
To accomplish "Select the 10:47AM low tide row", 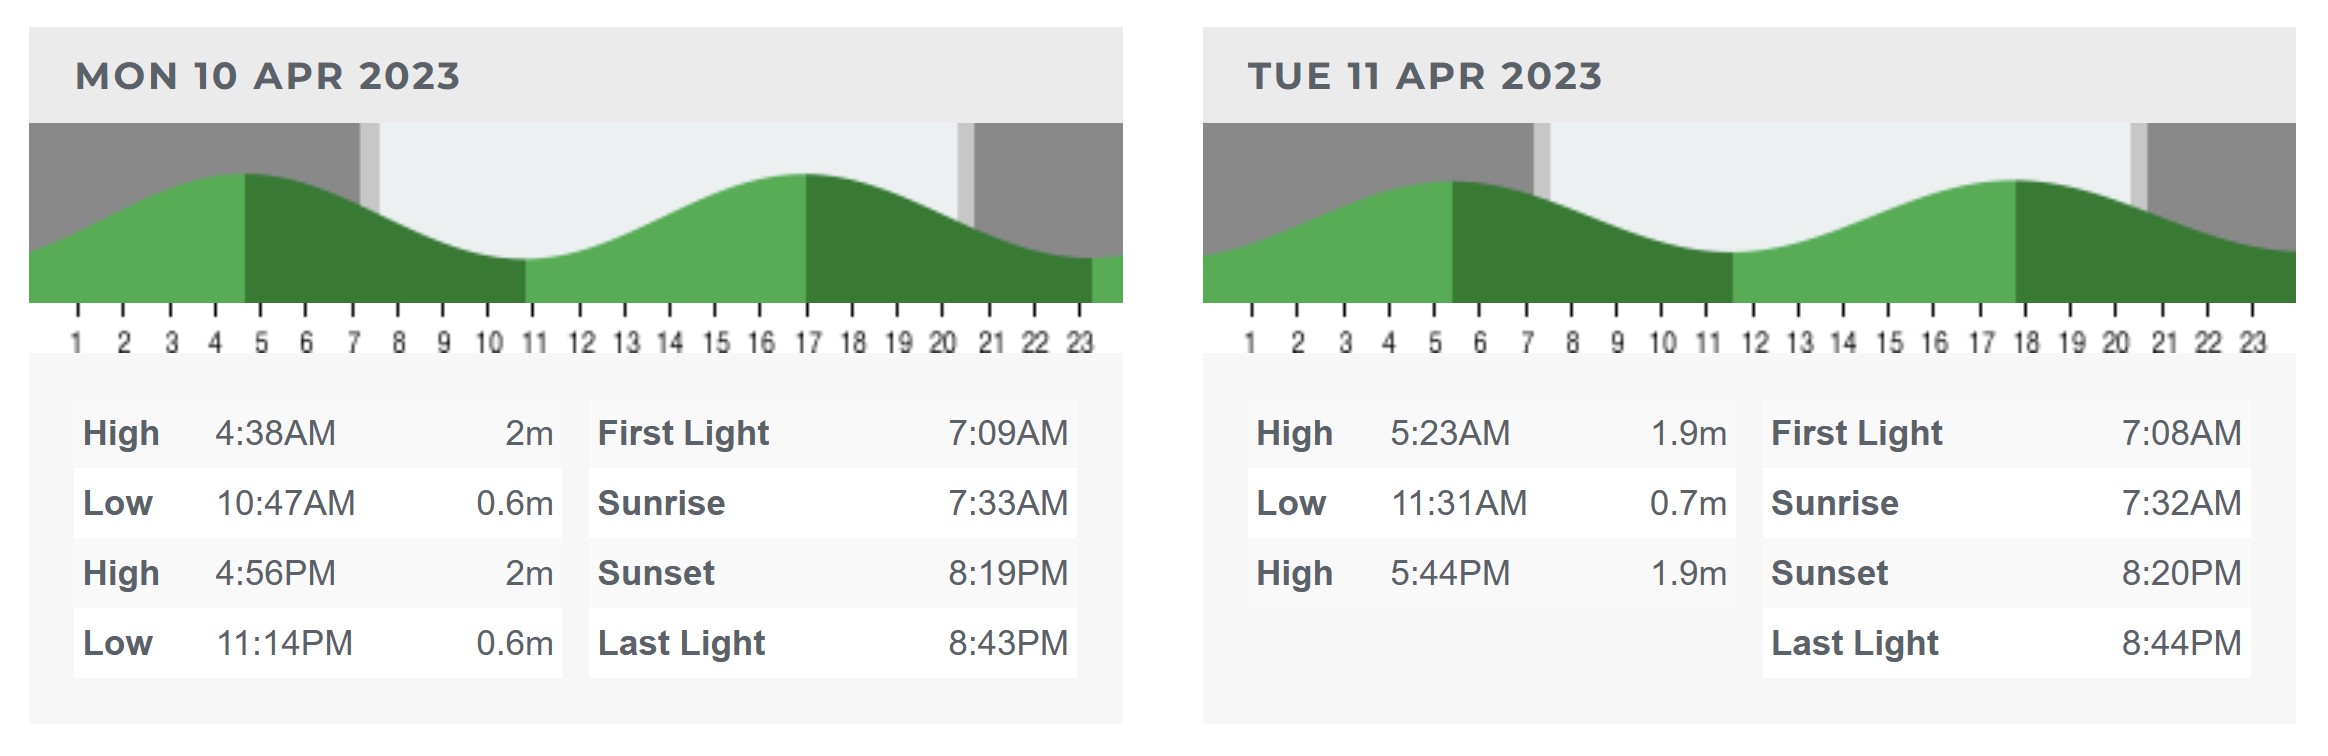I will coord(318,503).
